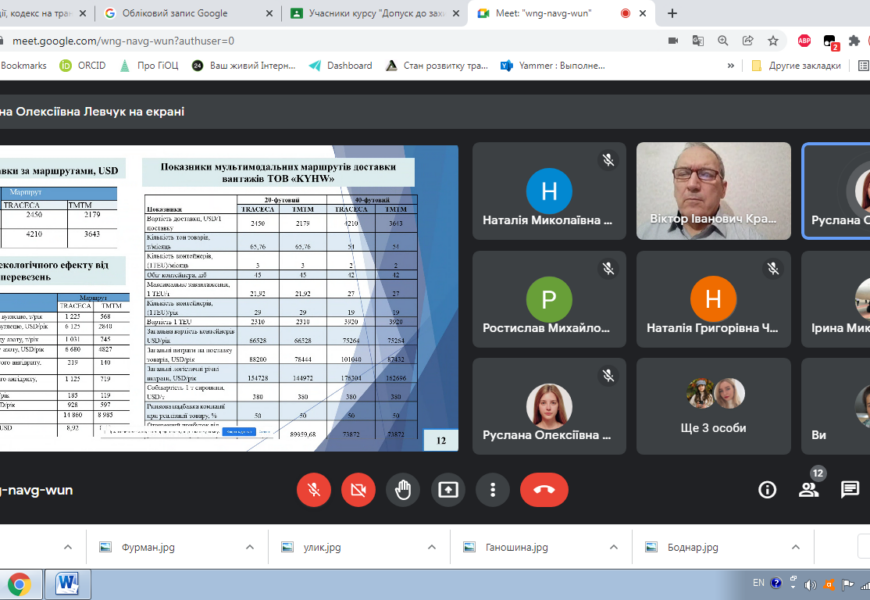Open meeting details info icon
870x600 pixels.
(767, 489)
